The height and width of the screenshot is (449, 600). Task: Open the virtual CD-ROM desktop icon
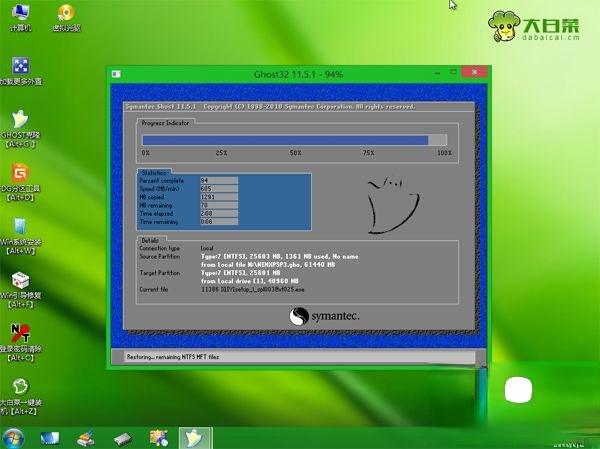pos(66,14)
